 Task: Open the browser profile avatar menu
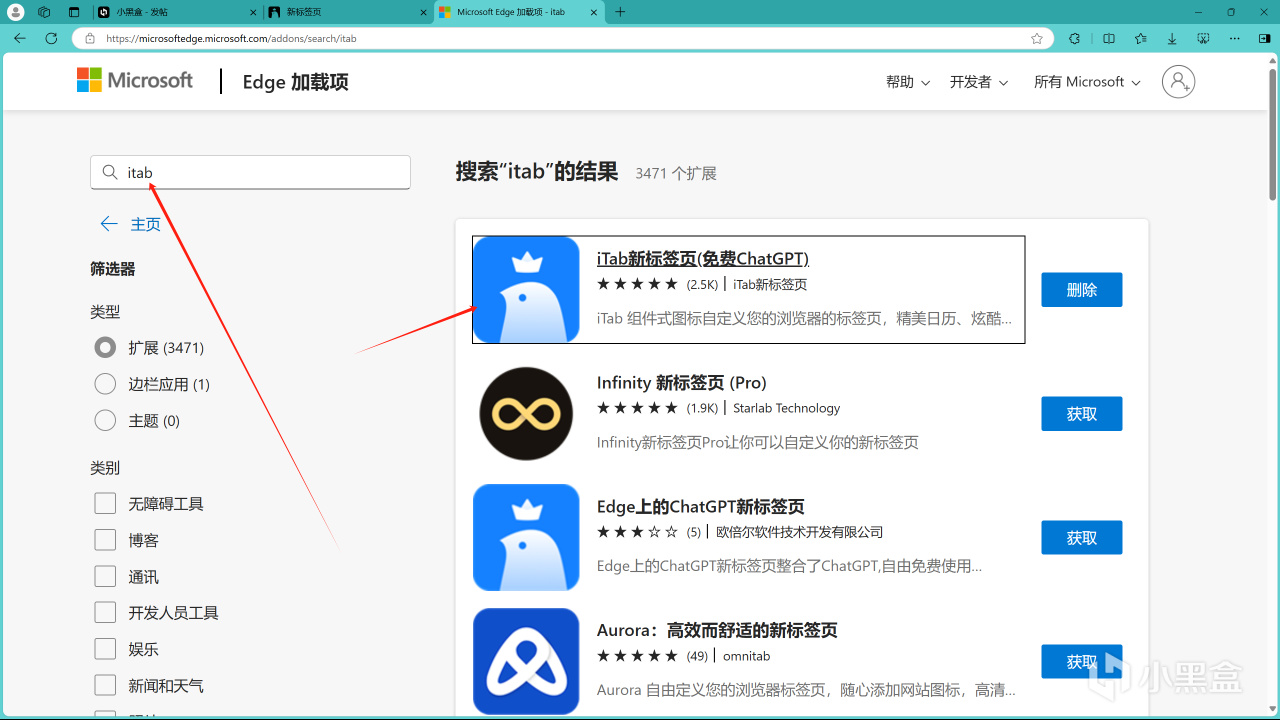[16, 12]
